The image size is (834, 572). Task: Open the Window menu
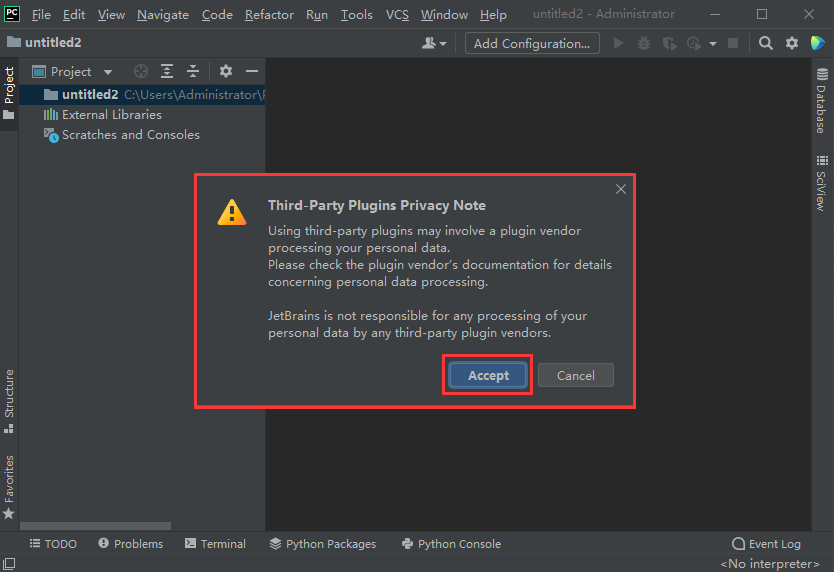[444, 14]
